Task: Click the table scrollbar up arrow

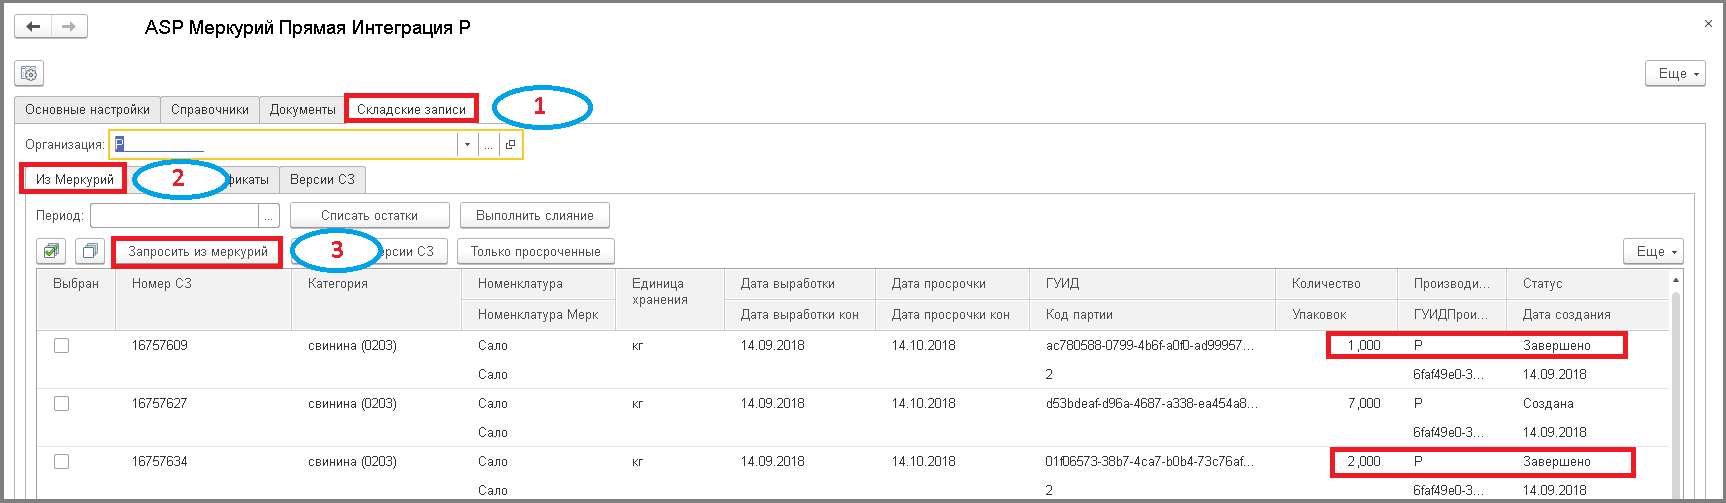Action: point(1676,280)
